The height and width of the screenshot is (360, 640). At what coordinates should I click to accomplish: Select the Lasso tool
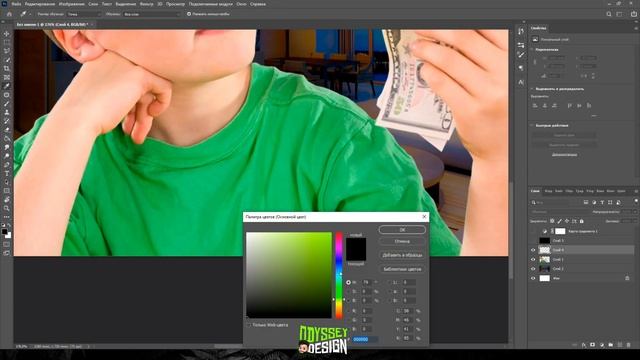coord(7,51)
